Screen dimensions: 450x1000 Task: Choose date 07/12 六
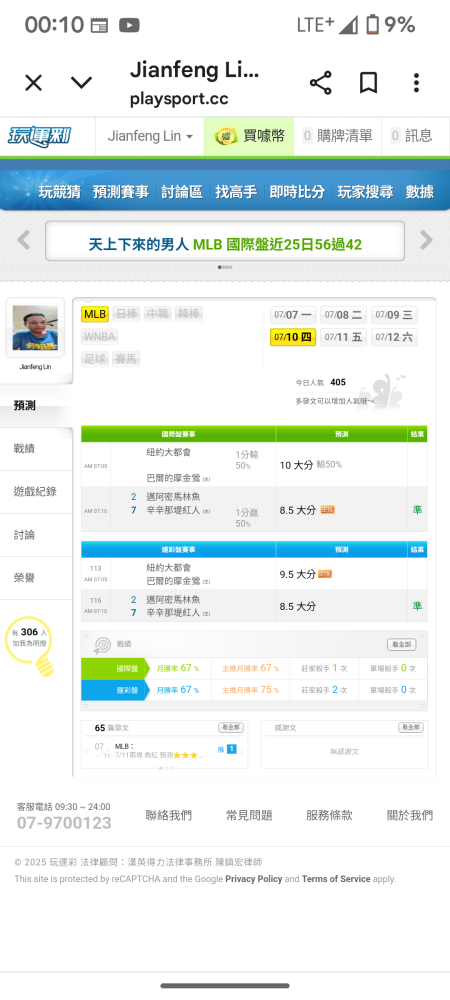pyautogui.click(x=394, y=337)
